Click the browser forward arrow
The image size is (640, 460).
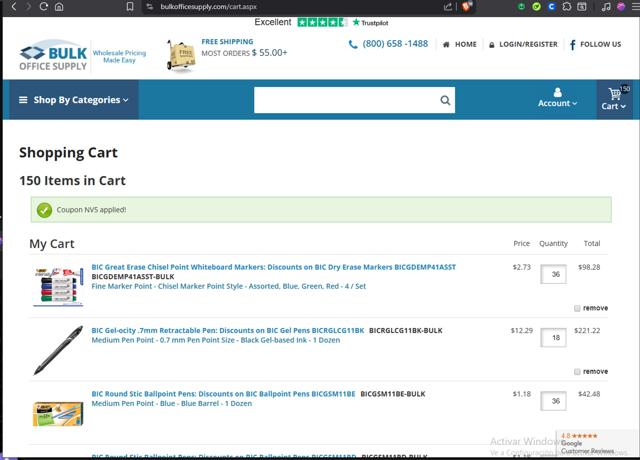coord(28,7)
